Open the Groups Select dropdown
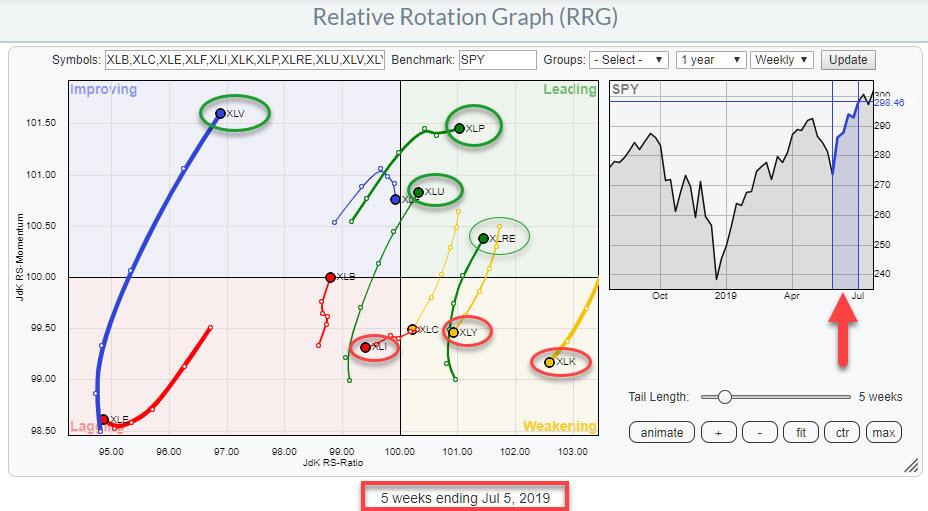928x511 pixels. 629,60
